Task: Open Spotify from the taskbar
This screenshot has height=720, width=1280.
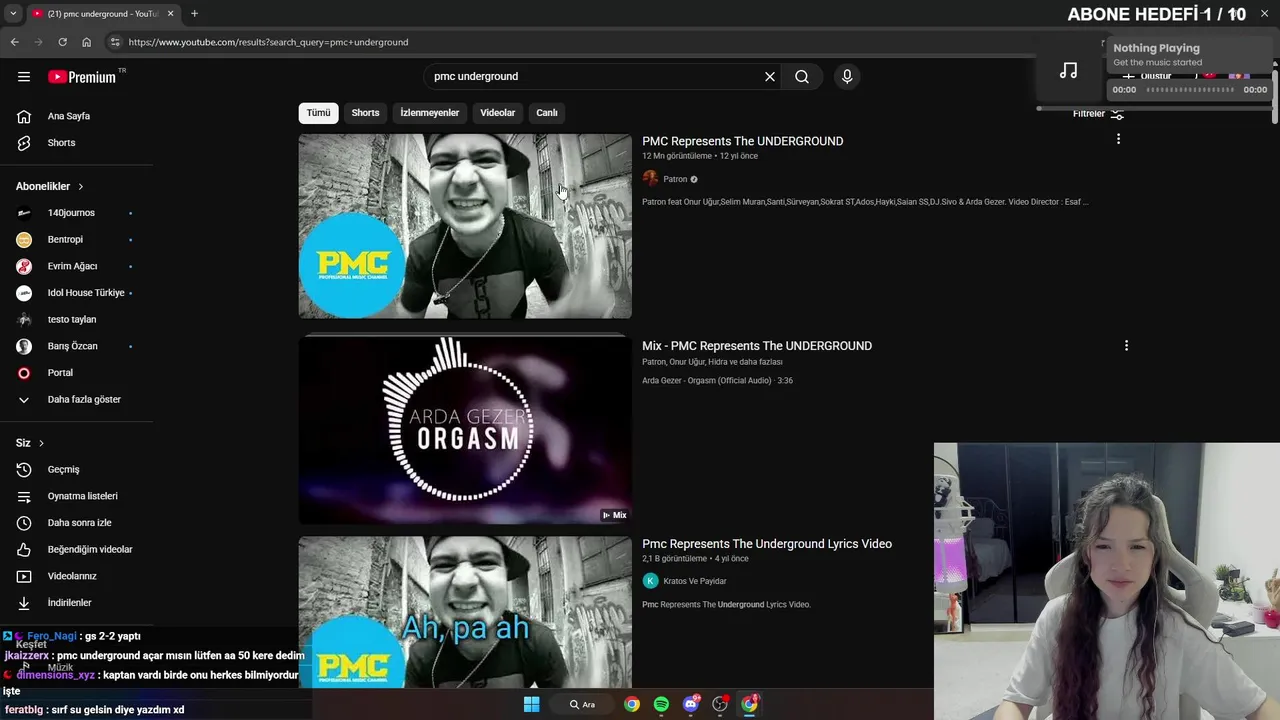Action: pos(661,704)
